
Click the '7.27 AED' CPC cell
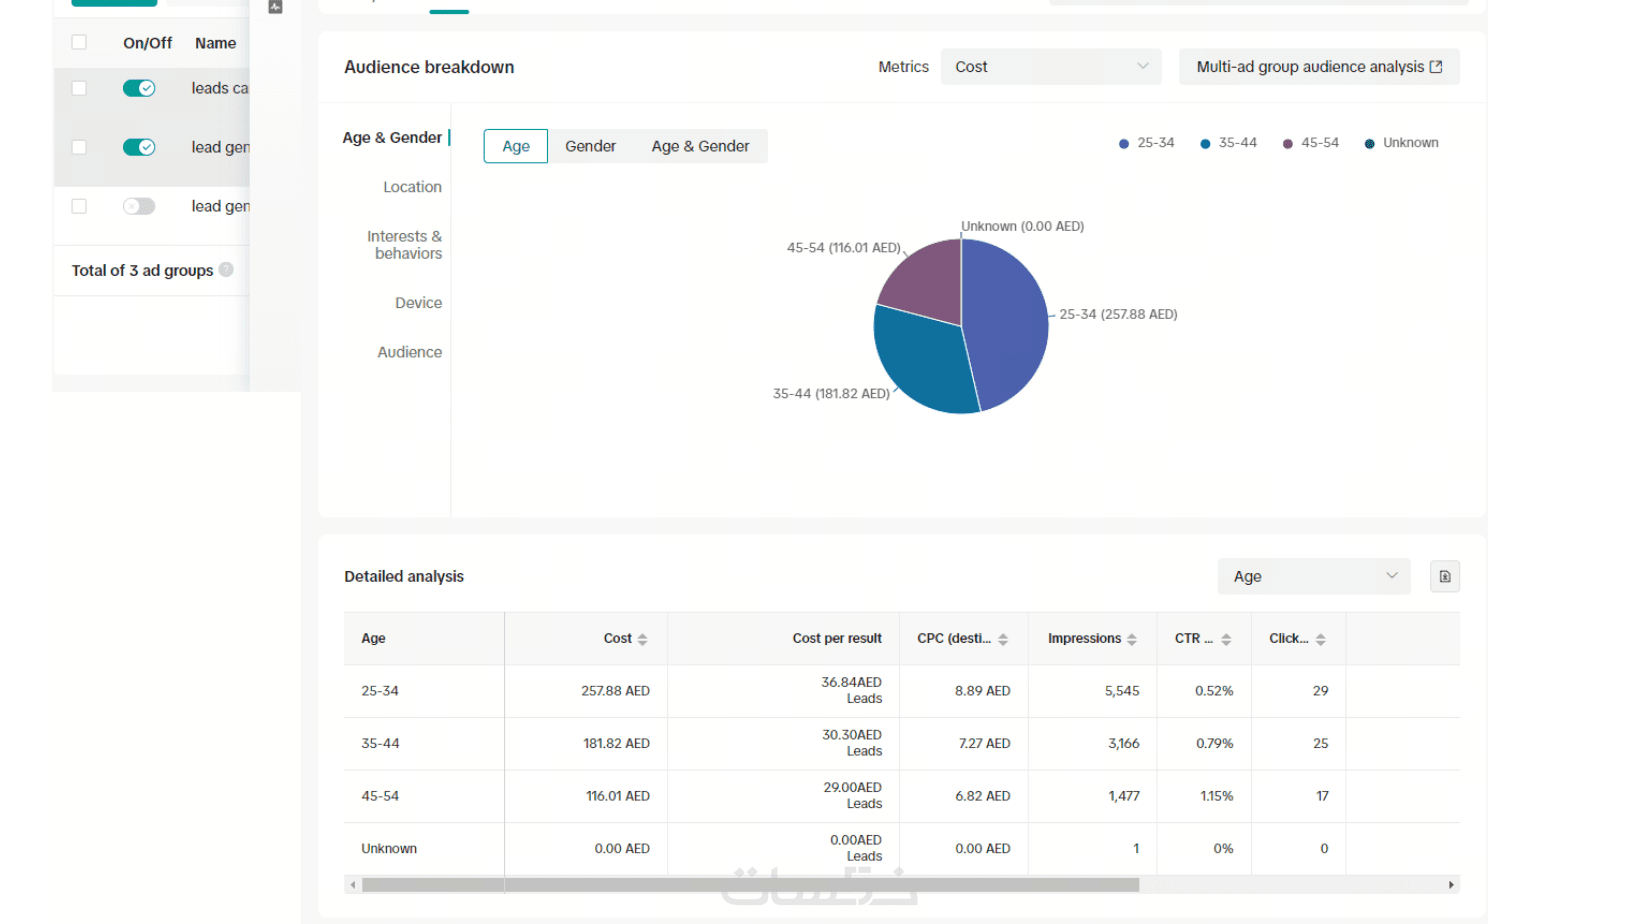(984, 744)
